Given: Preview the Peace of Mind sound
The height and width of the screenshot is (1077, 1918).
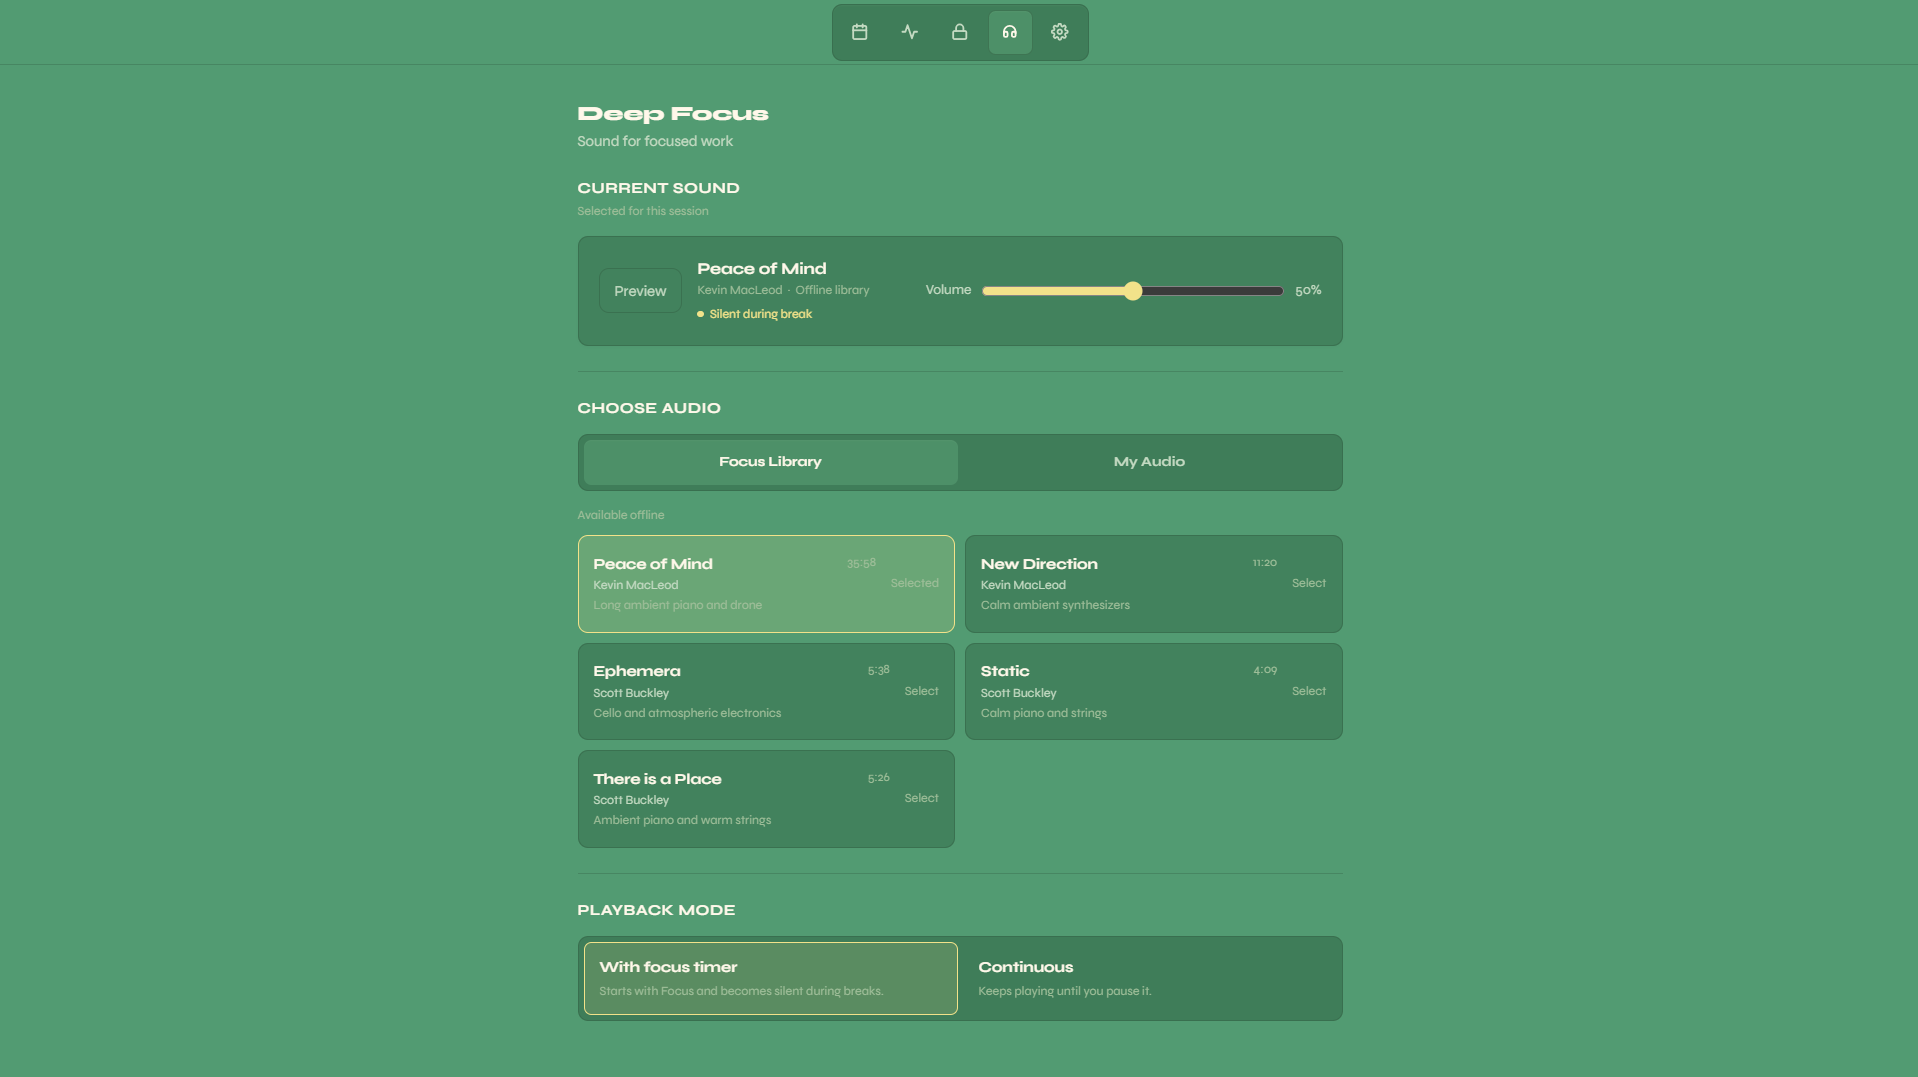Looking at the screenshot, I should pos(640,291).
